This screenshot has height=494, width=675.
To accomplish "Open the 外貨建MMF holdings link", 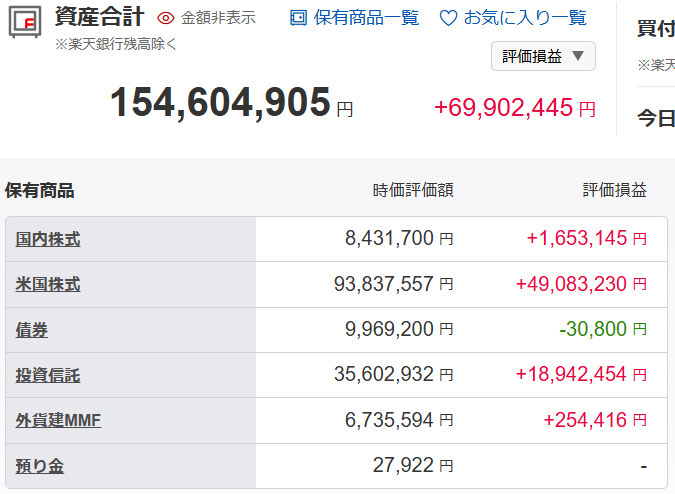I will (x=58, y=421).
